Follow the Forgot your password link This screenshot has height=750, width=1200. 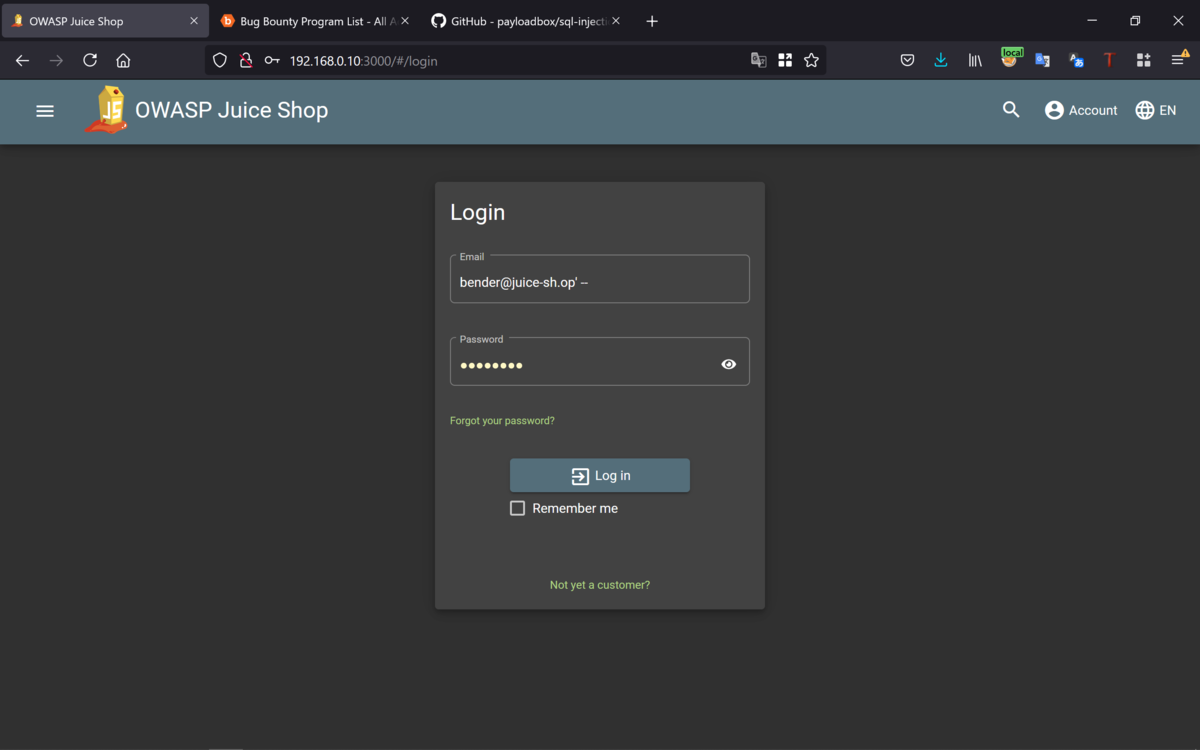(x=502, y=421)
